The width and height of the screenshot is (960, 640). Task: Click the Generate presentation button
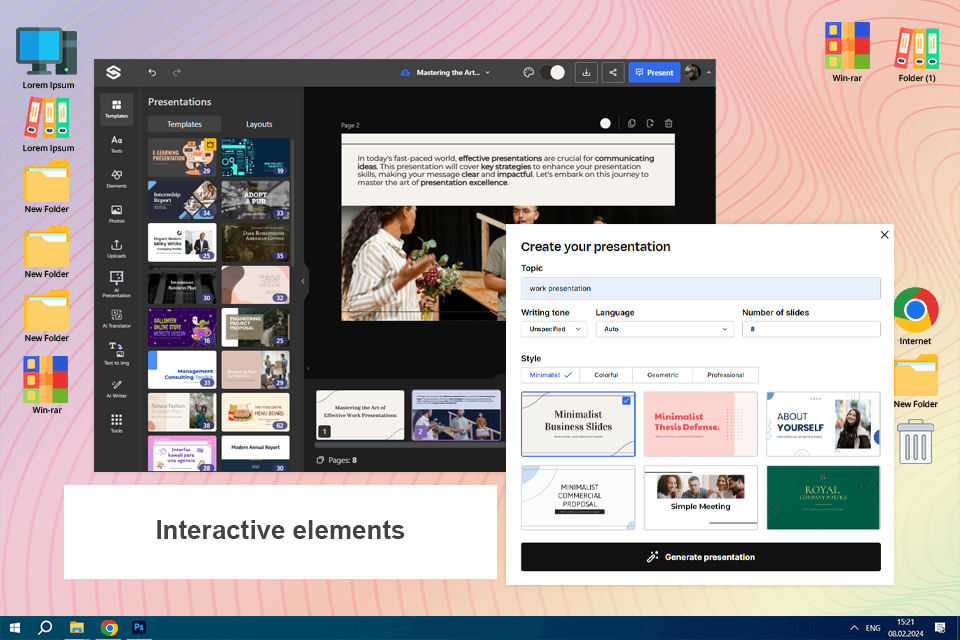click(x=700, y=557)
